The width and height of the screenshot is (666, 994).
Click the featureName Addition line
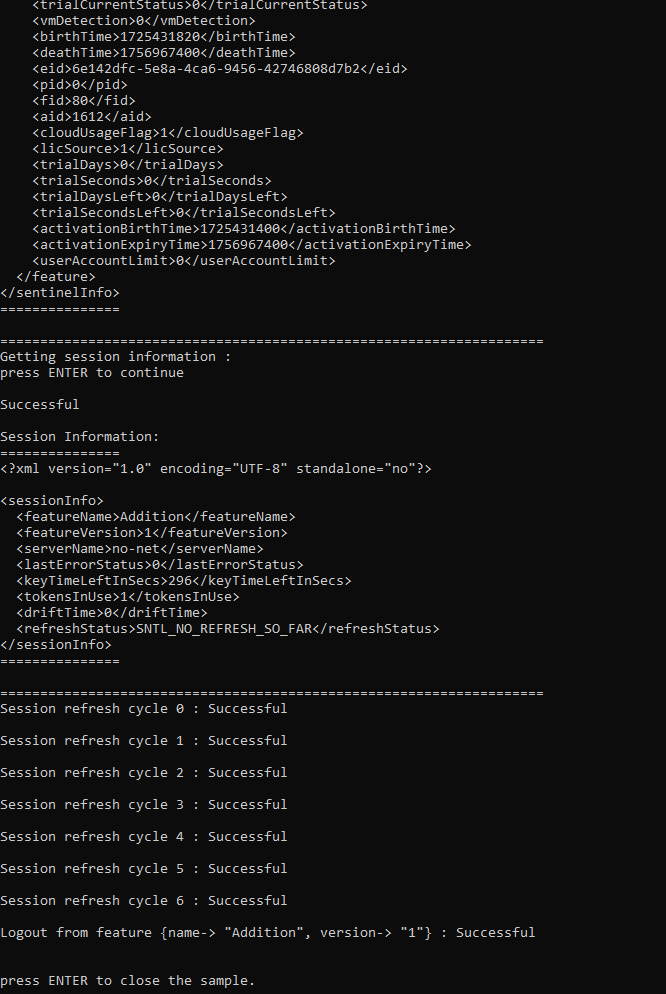[x=156, y=517]
